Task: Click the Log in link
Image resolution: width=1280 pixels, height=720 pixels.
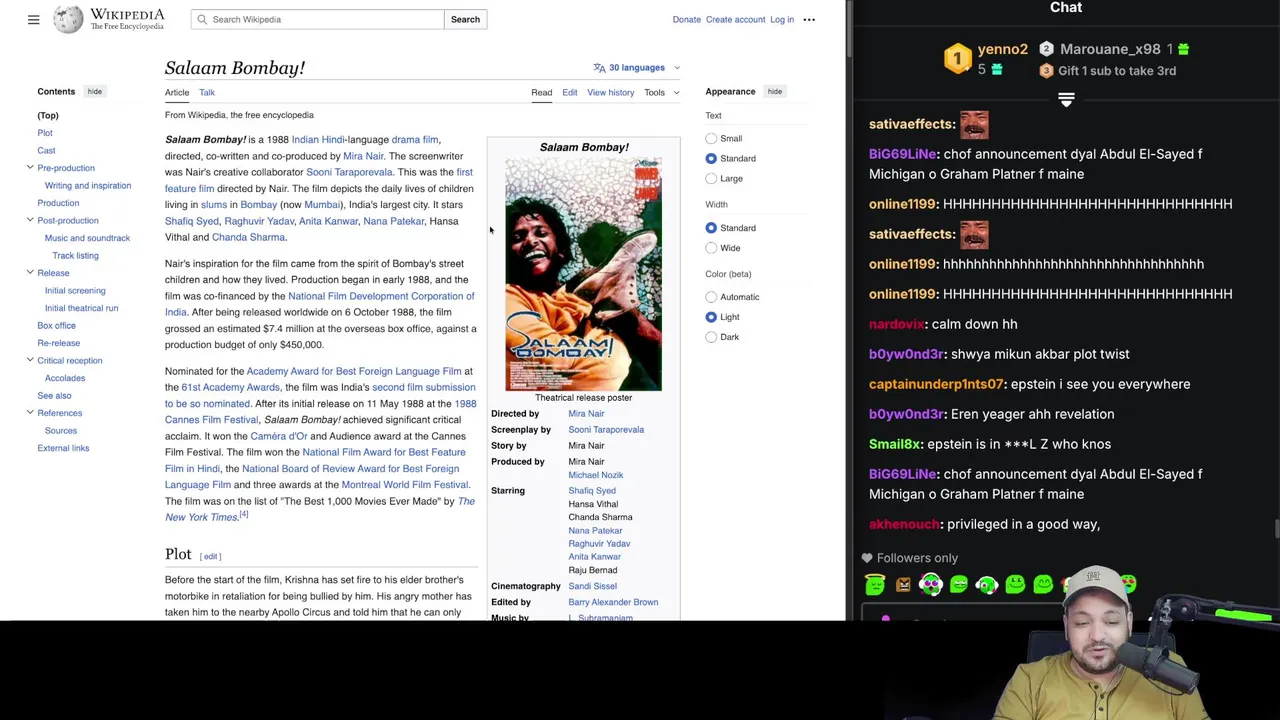Action: click(782, 19)
